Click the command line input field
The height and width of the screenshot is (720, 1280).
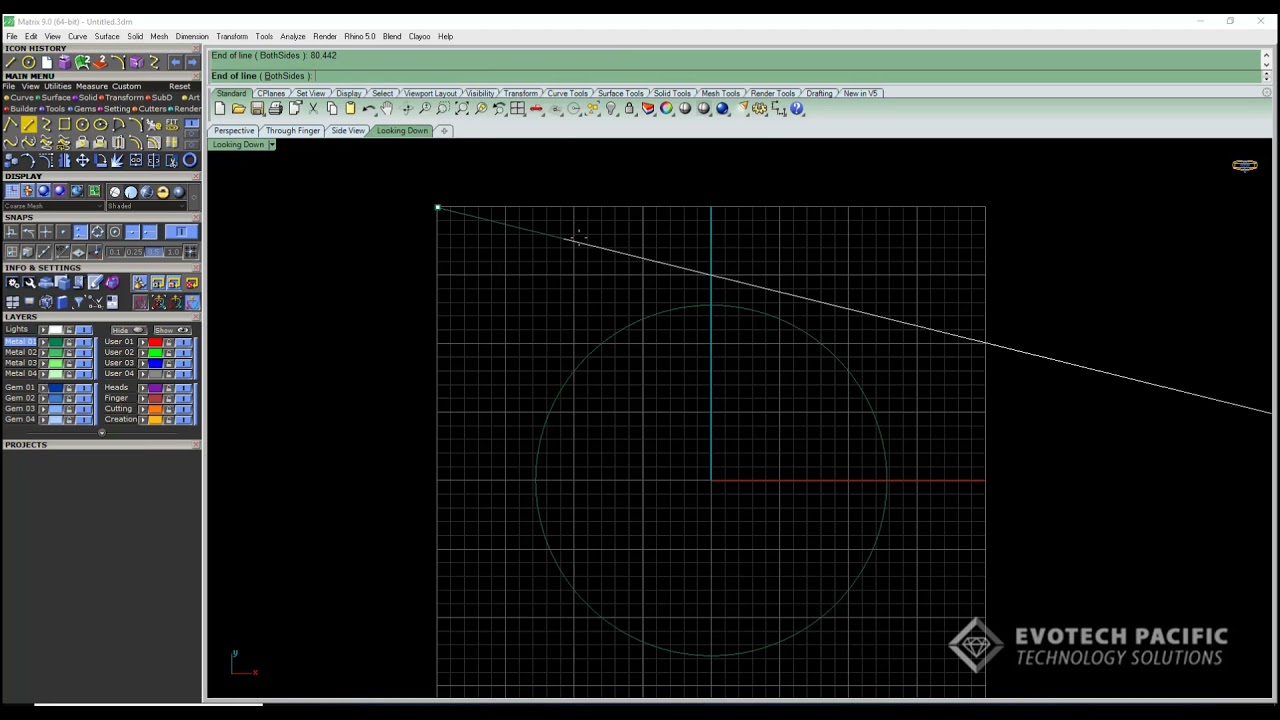point(735,76)
